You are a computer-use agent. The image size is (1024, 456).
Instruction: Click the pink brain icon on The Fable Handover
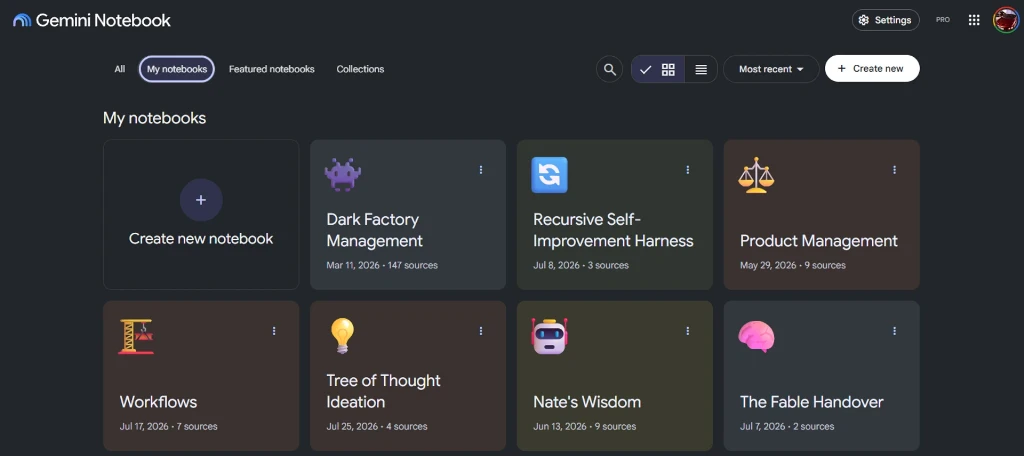(756, 336)
